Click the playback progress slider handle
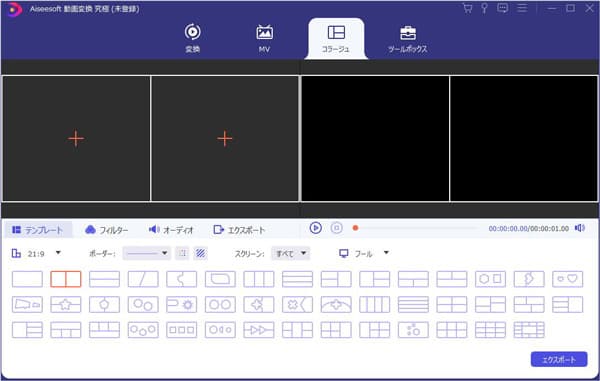The height and width of the screenshot is (381, 600). point(355,228)
